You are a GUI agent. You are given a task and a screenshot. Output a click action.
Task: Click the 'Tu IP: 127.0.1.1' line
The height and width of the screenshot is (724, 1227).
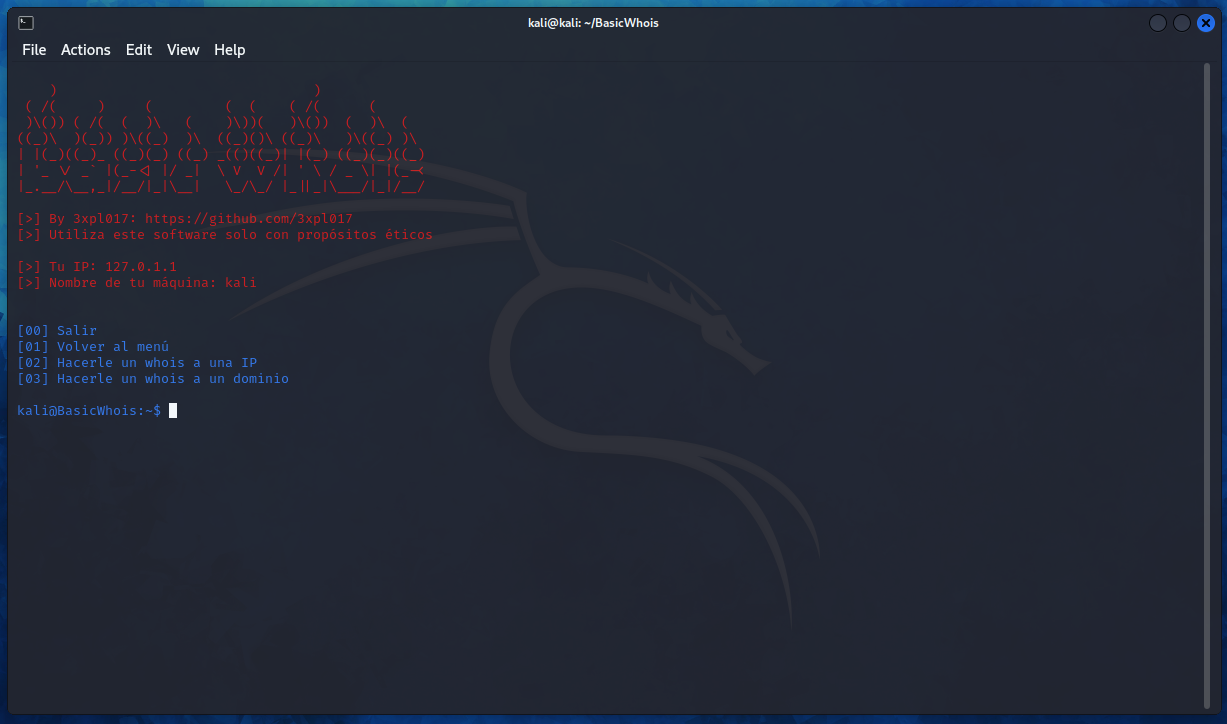pos(97,267)
